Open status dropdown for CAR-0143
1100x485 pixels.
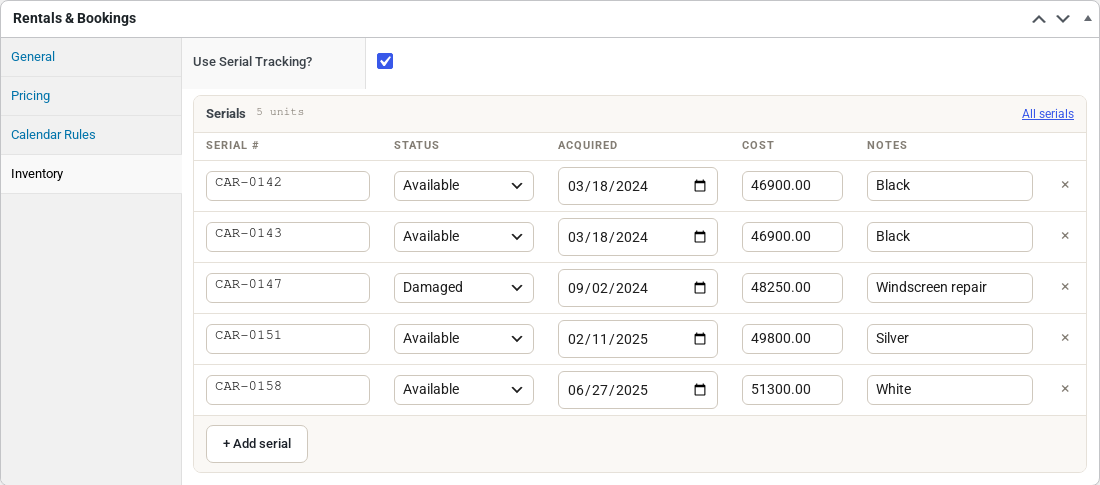pos(464,237)
